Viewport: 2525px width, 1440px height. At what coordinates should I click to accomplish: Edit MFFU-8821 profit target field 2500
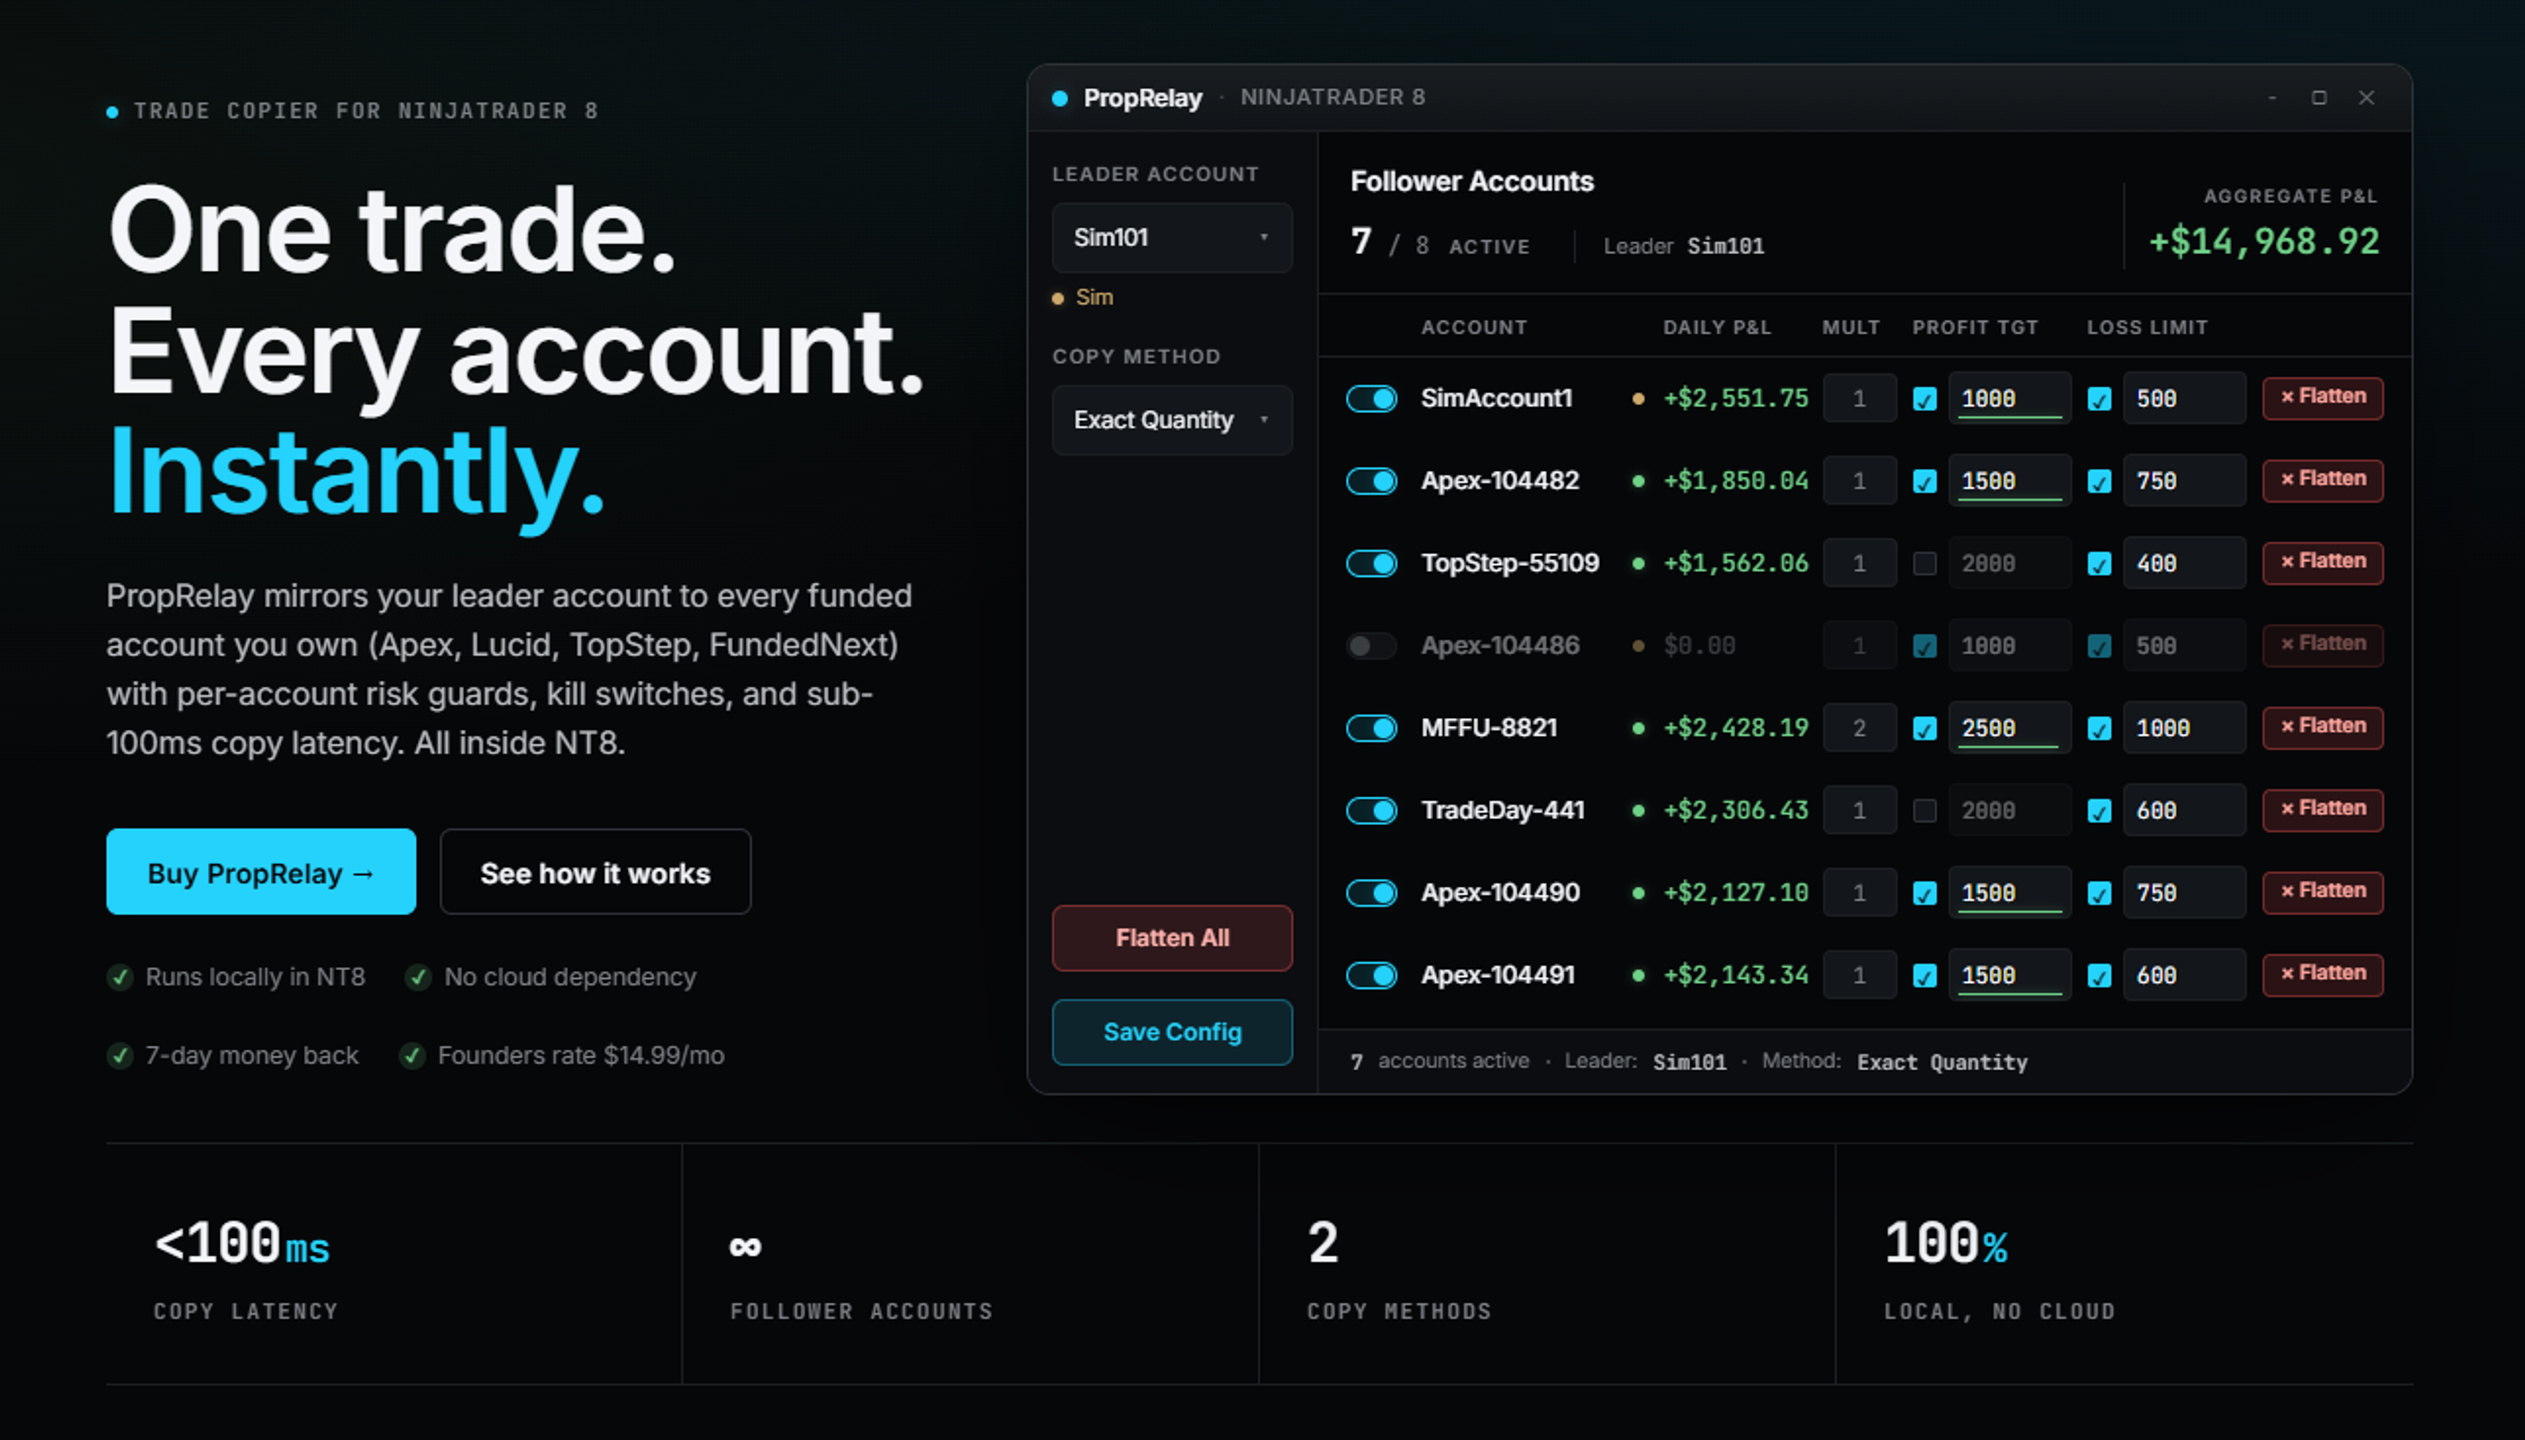click(2008, 728)
